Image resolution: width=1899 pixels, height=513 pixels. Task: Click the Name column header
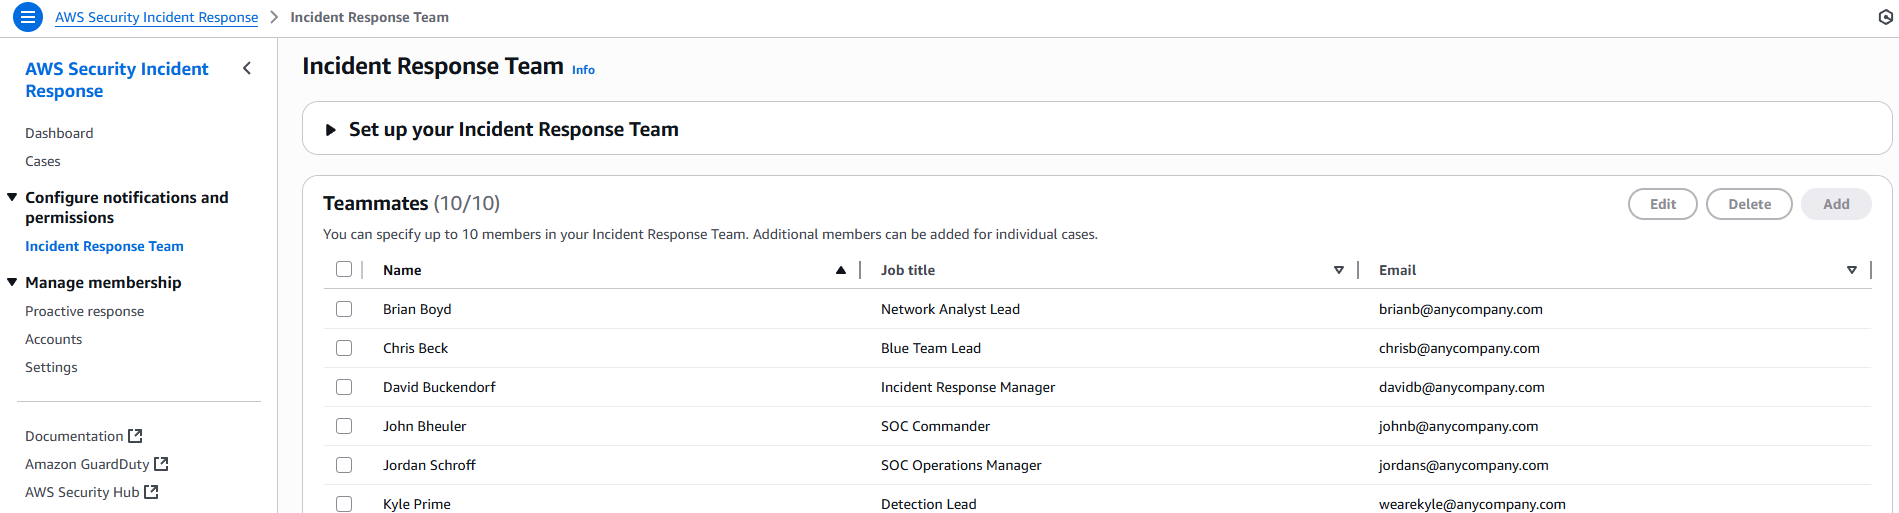pyautogui.click(x=402, y=270)
